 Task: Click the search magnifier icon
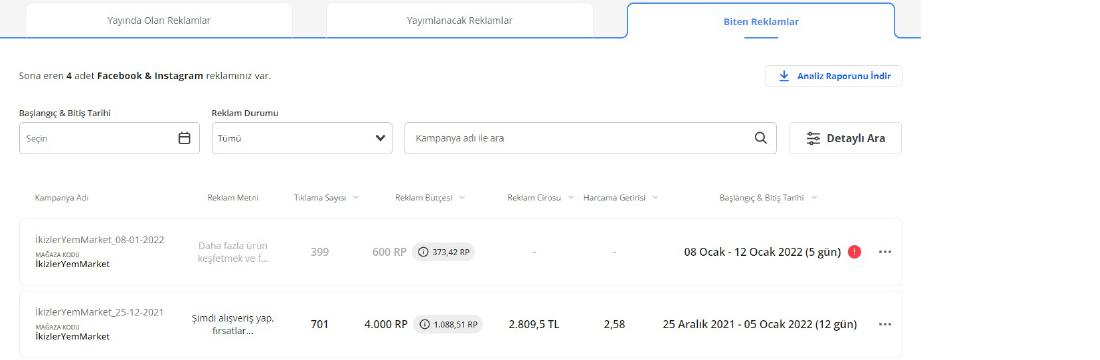point(760,138)
